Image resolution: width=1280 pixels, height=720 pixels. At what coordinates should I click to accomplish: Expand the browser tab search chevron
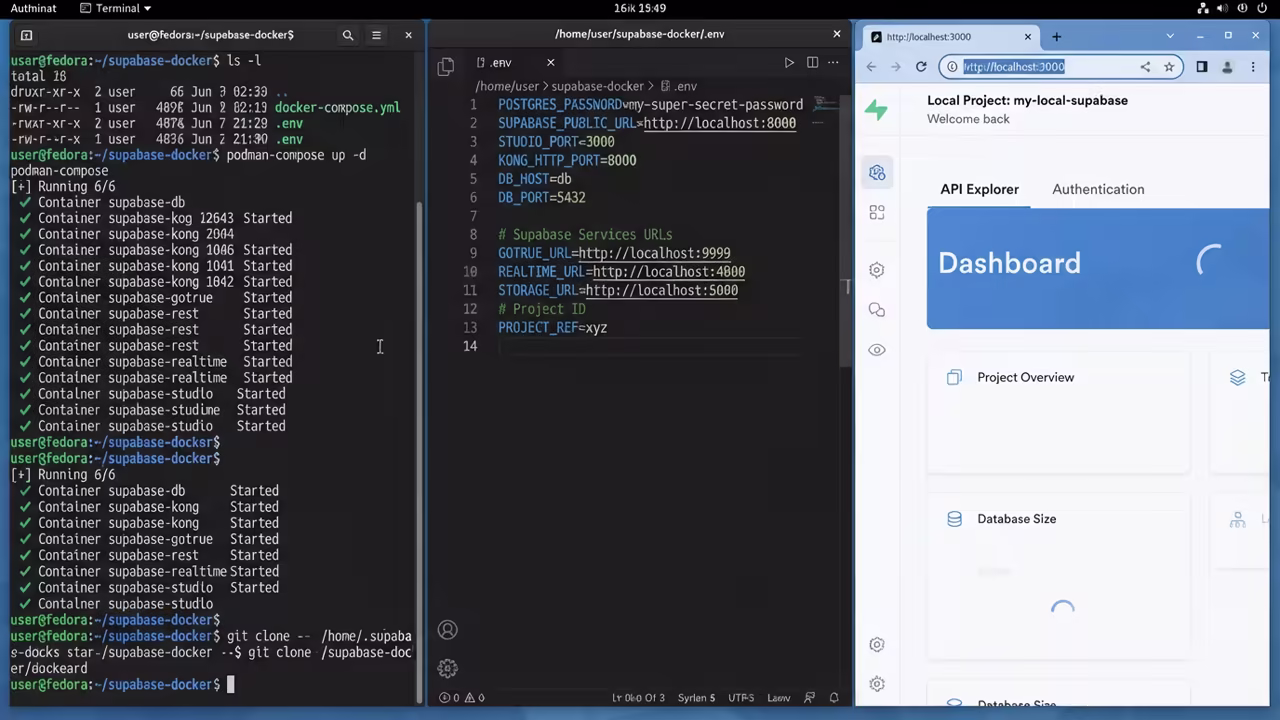click(1170, 36)
